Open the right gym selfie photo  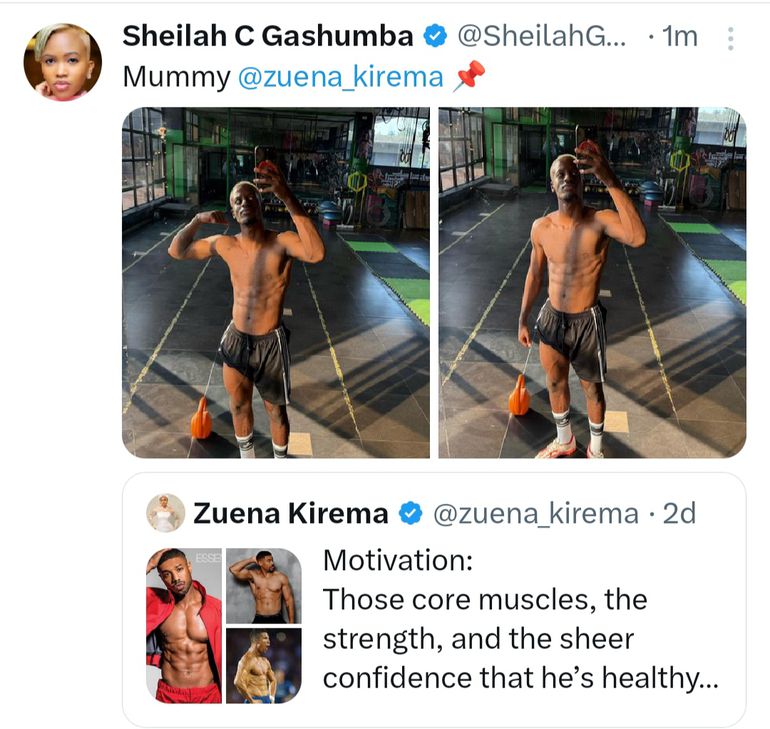(592, 283)
